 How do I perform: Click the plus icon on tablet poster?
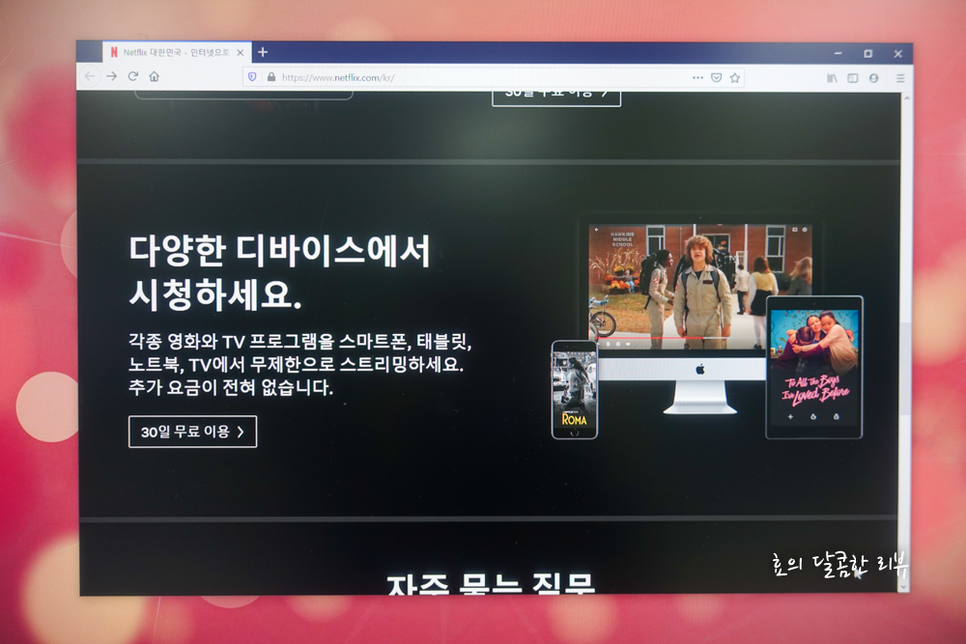pos(790,417)
